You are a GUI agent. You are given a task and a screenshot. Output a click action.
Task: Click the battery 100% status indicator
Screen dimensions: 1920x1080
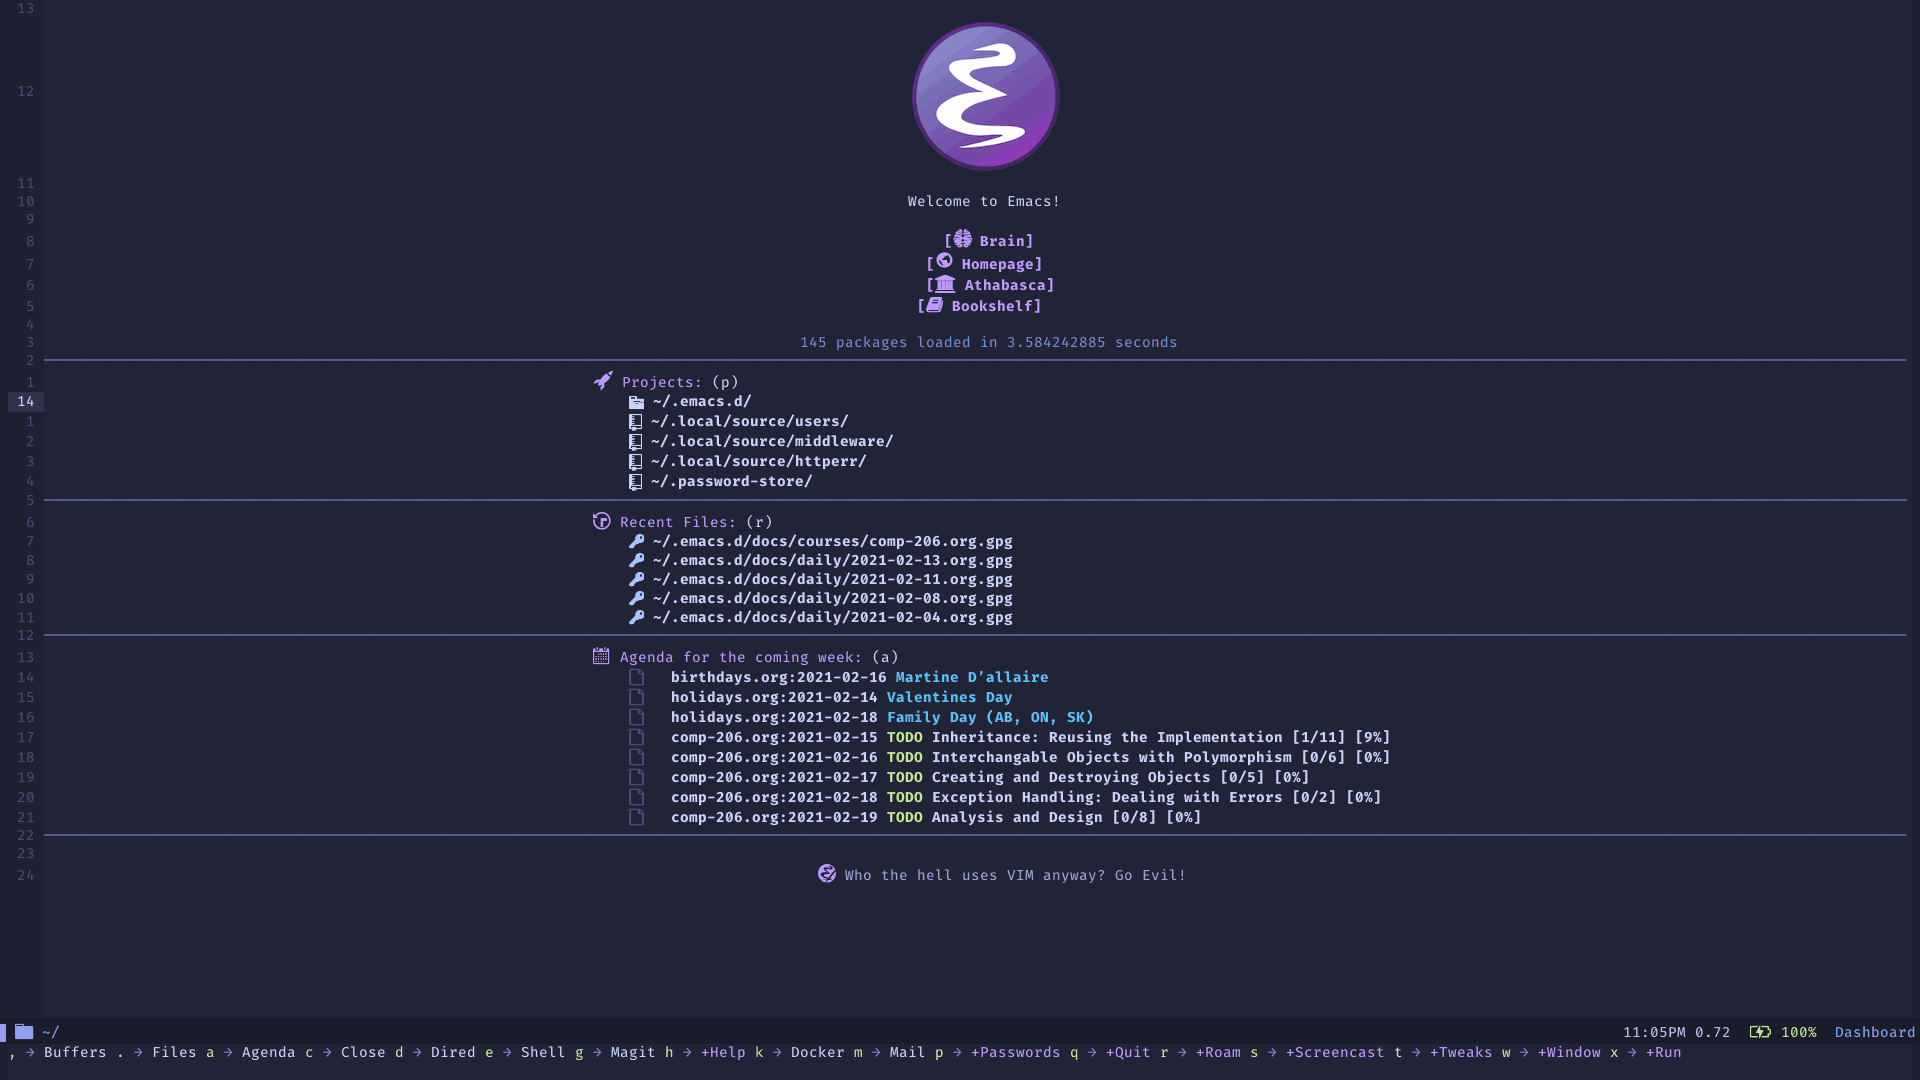tap(1785, 1031)
